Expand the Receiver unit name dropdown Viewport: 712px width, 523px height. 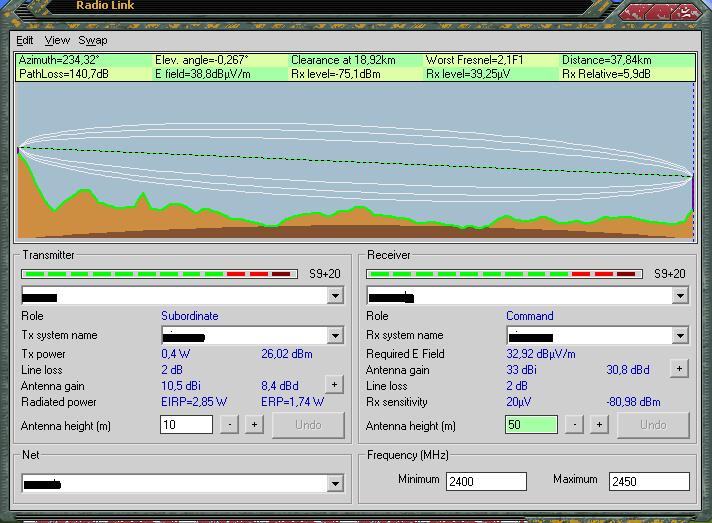(680, 296)
